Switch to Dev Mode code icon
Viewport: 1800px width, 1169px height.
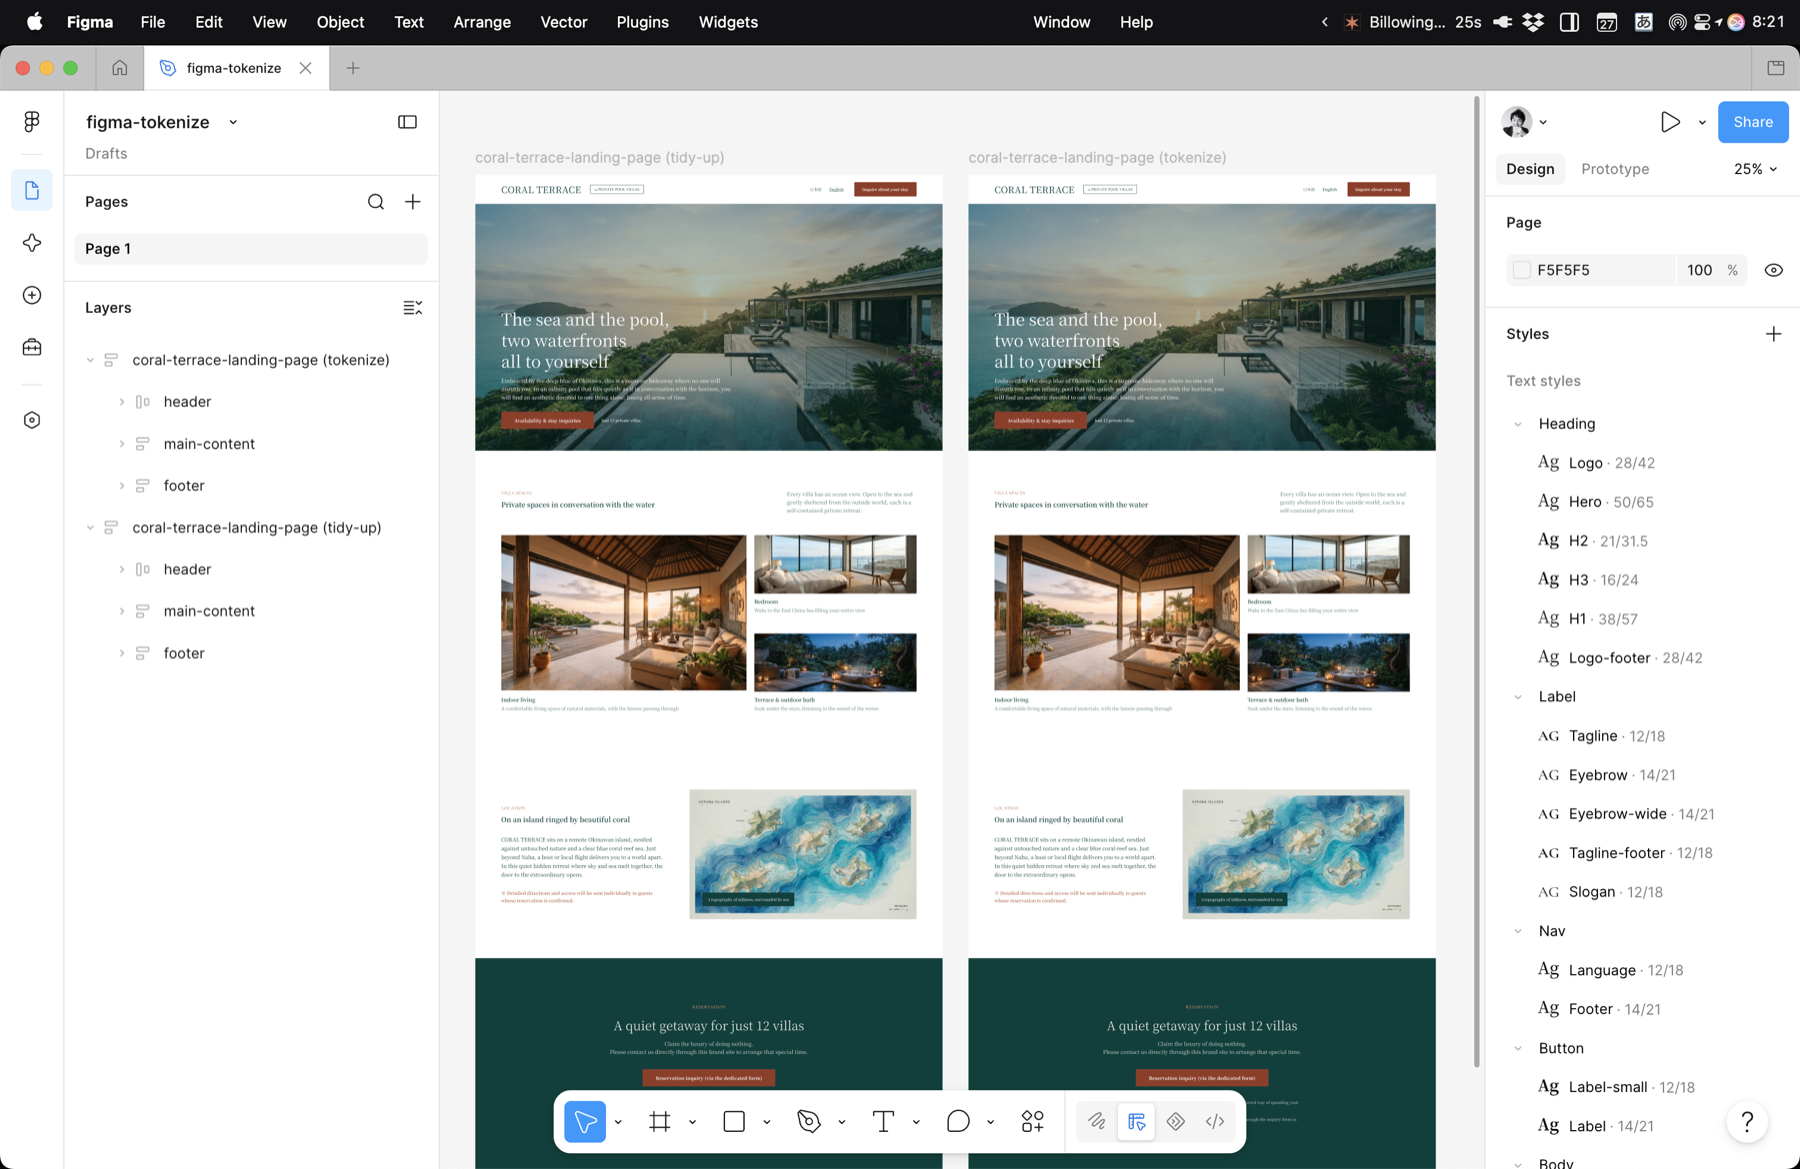(1215, 1122)
